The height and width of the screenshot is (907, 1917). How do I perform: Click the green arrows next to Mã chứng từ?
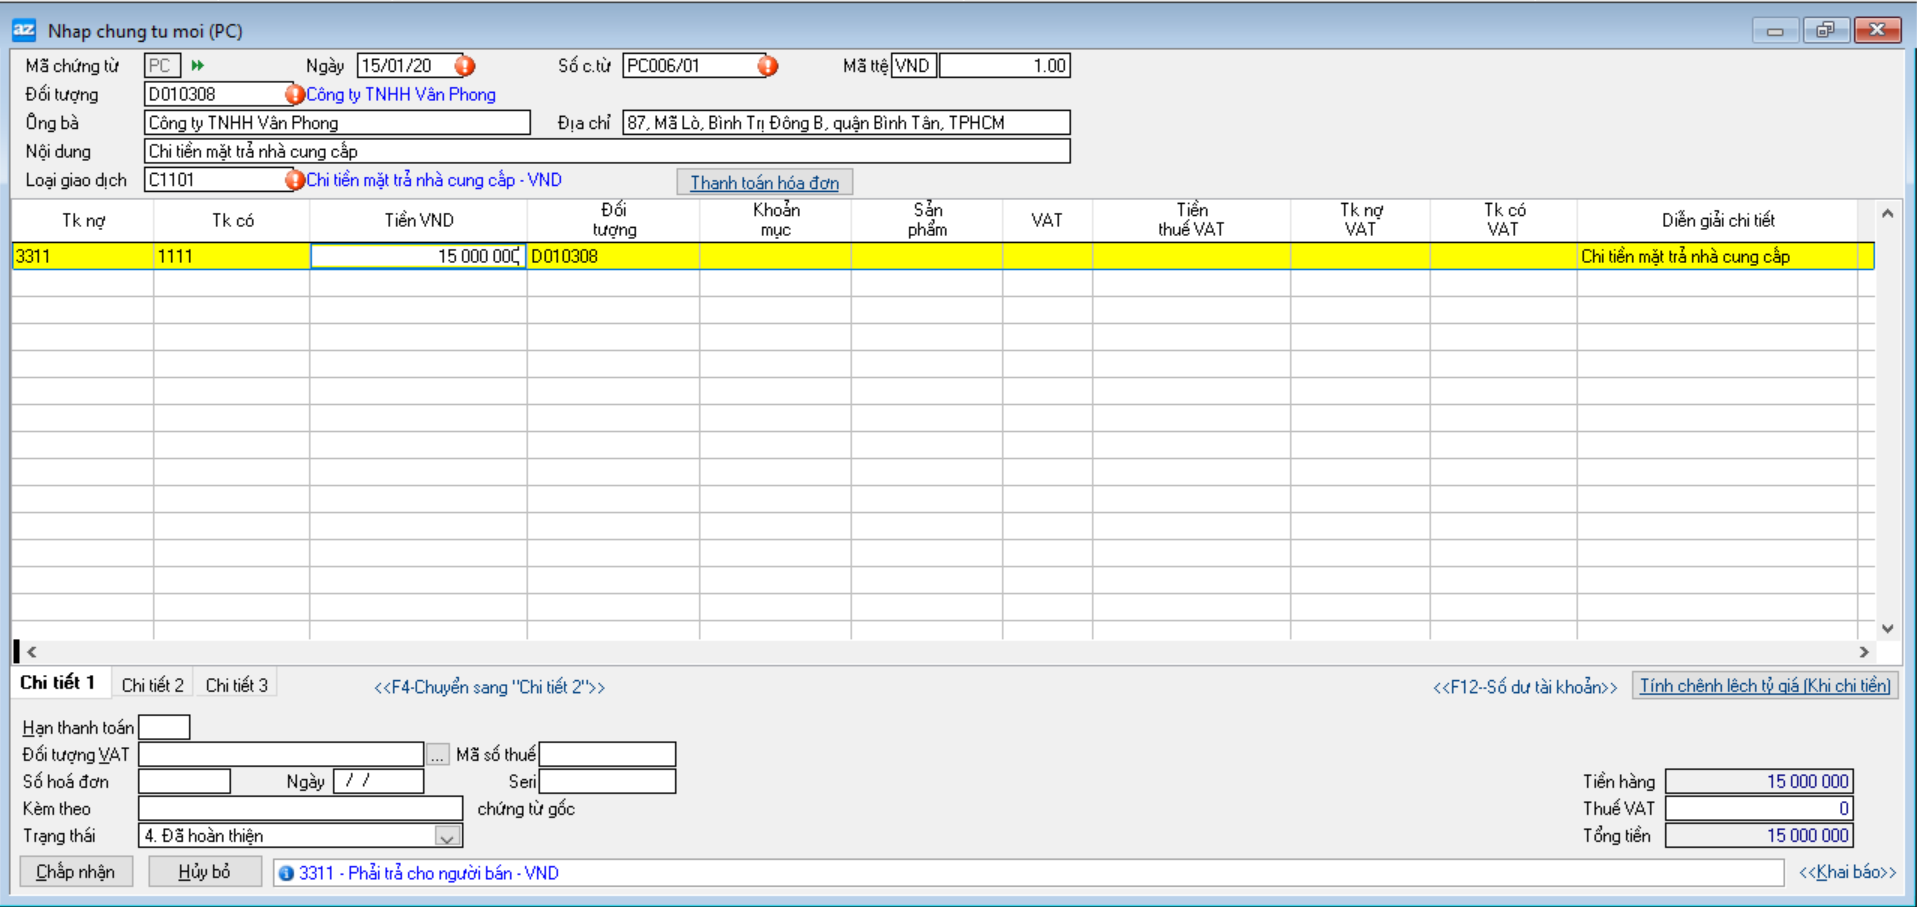pyautogui.click(x=198, y=66)
